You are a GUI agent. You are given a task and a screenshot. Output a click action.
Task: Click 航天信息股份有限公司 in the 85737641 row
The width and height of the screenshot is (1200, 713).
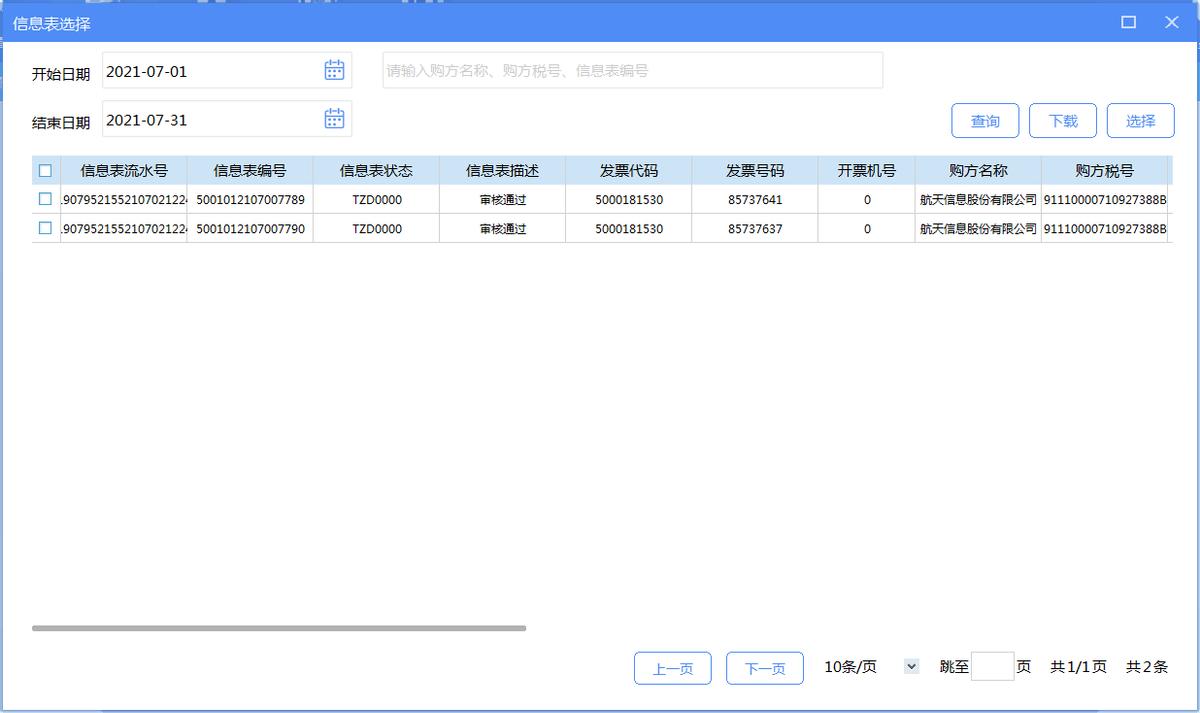(978, 199)
